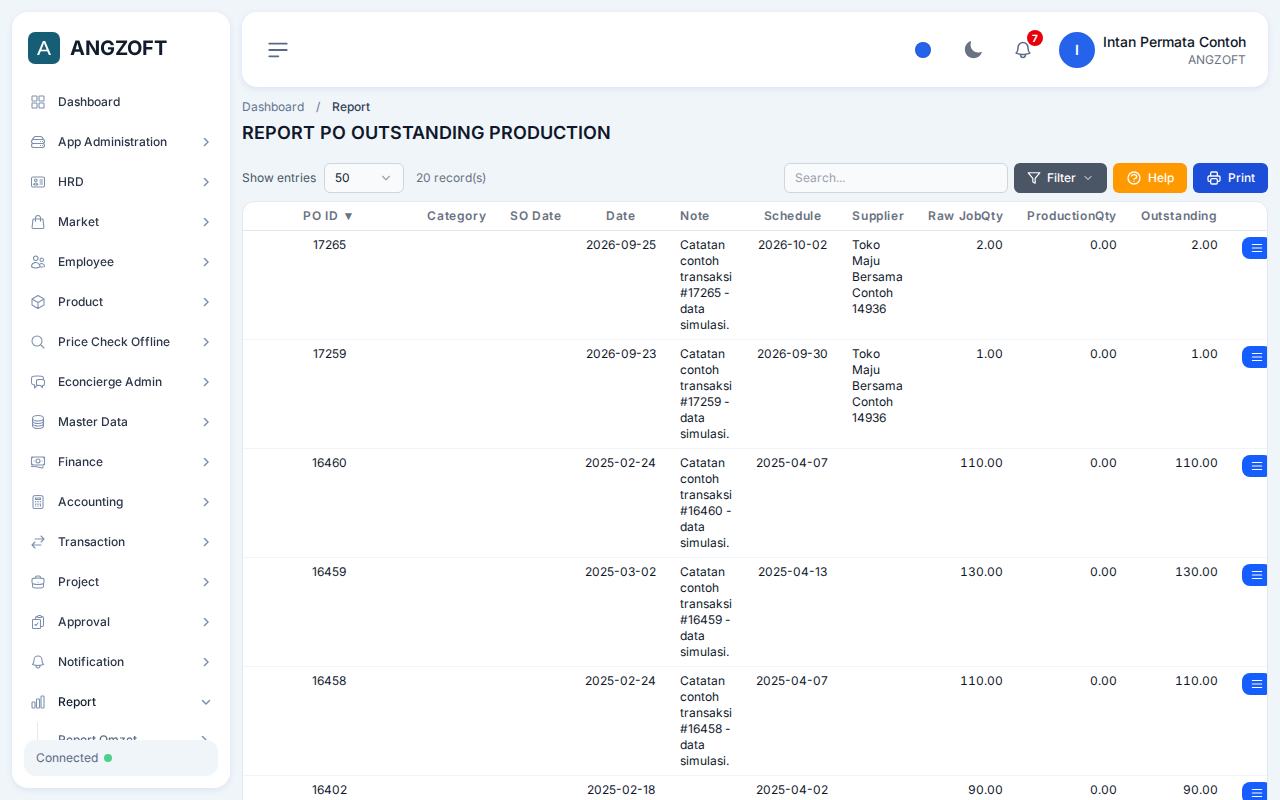
Task: Collapse the Report menu chevron
Action: coord(206,702)
